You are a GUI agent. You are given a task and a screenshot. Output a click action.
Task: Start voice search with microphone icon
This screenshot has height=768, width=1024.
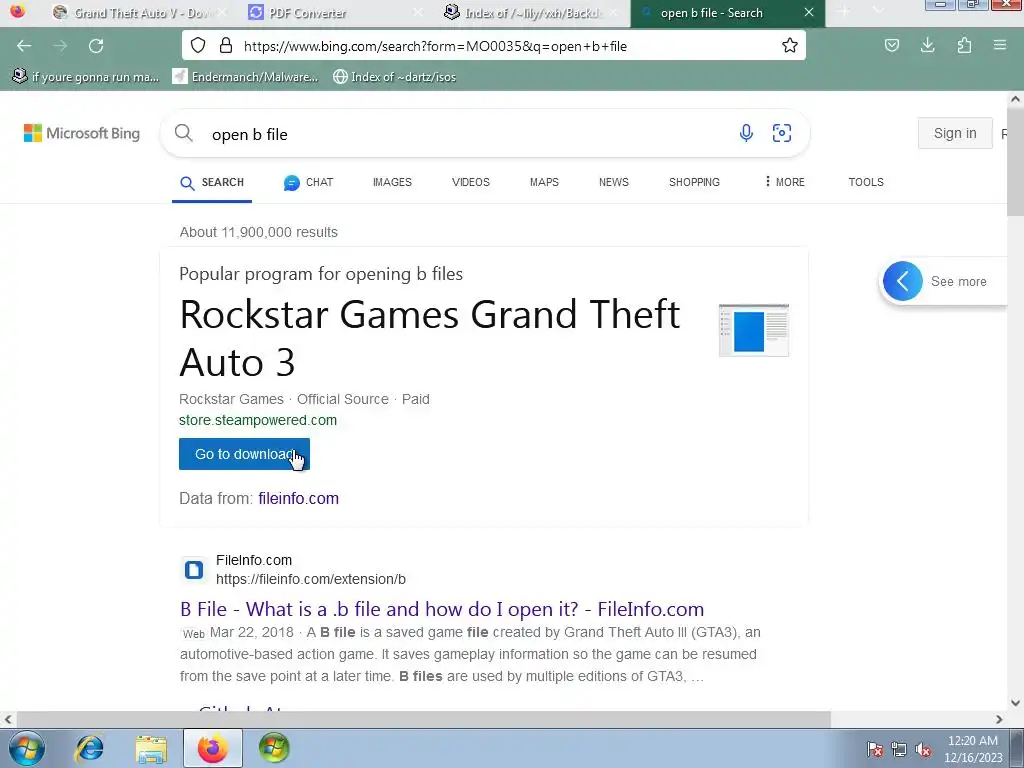(746, 133)
